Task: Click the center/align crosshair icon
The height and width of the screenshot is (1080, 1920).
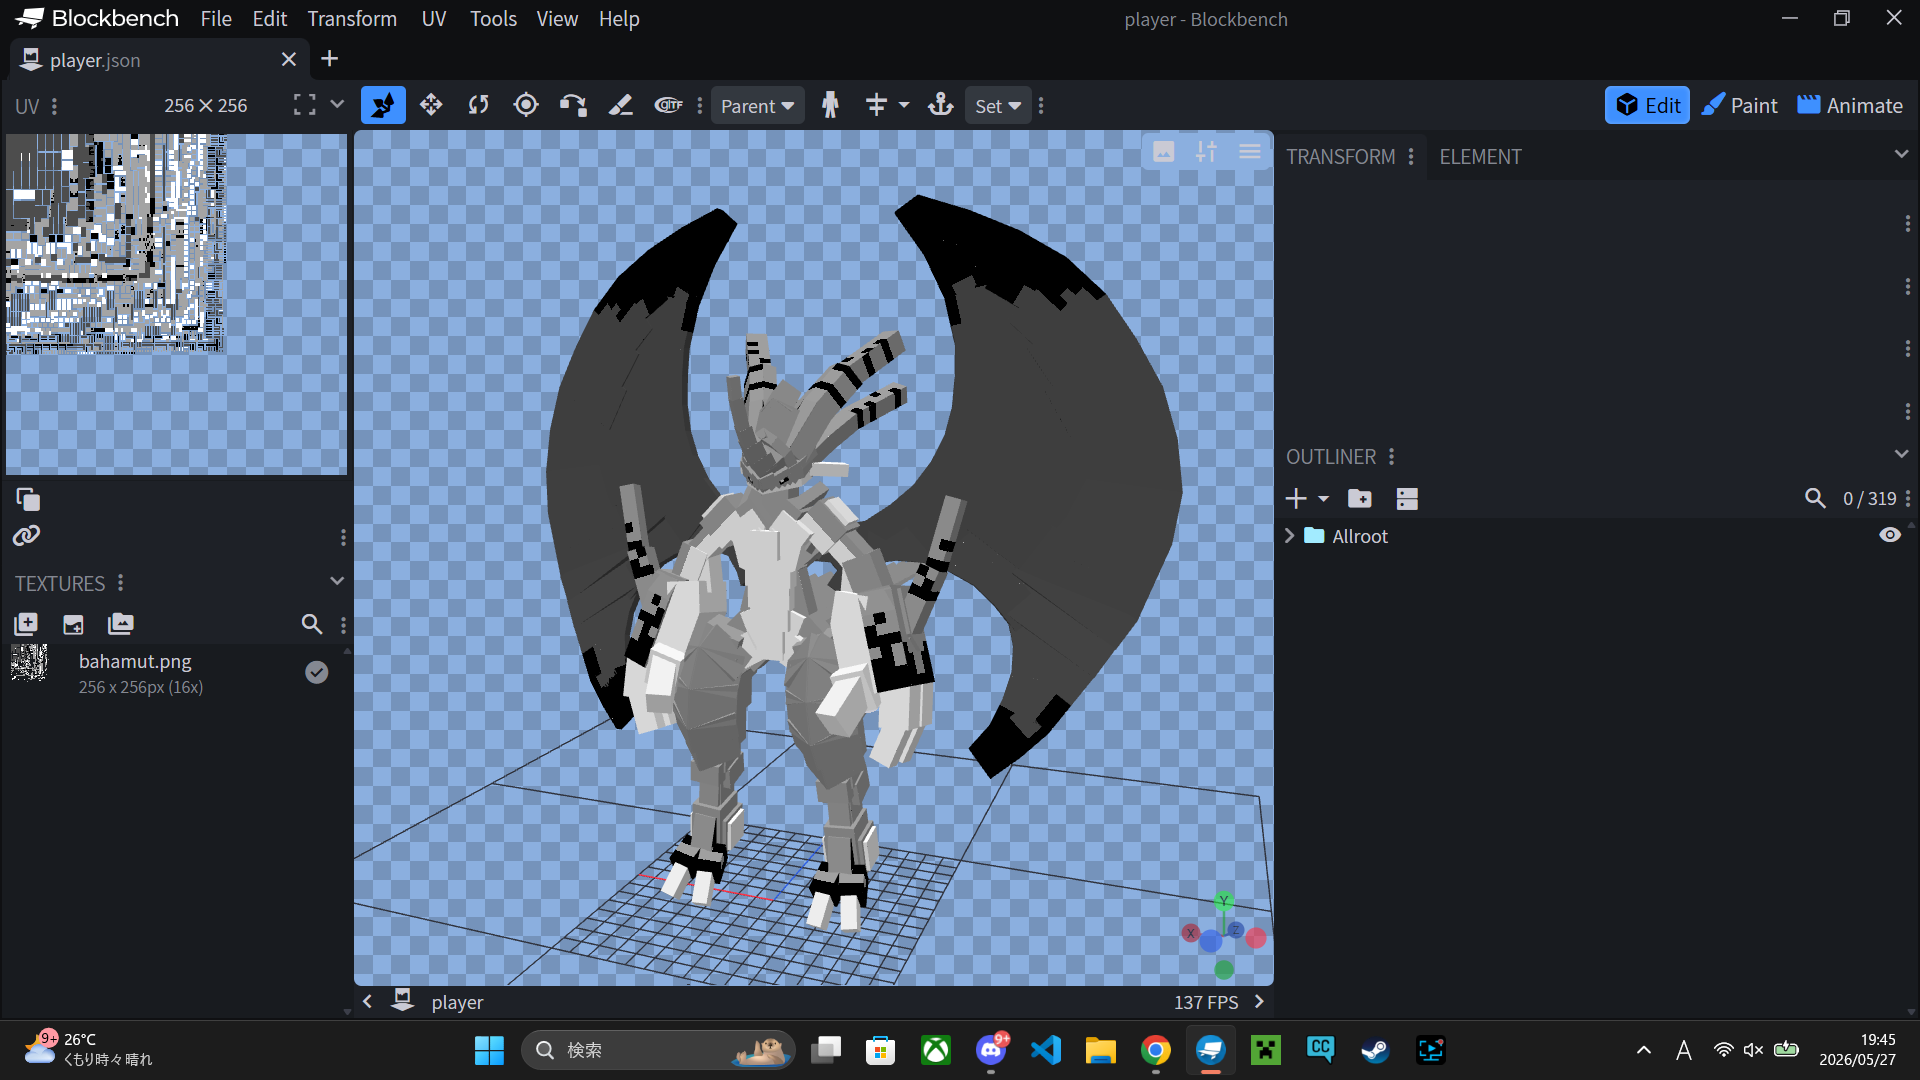Action: [x=876, y=105]
